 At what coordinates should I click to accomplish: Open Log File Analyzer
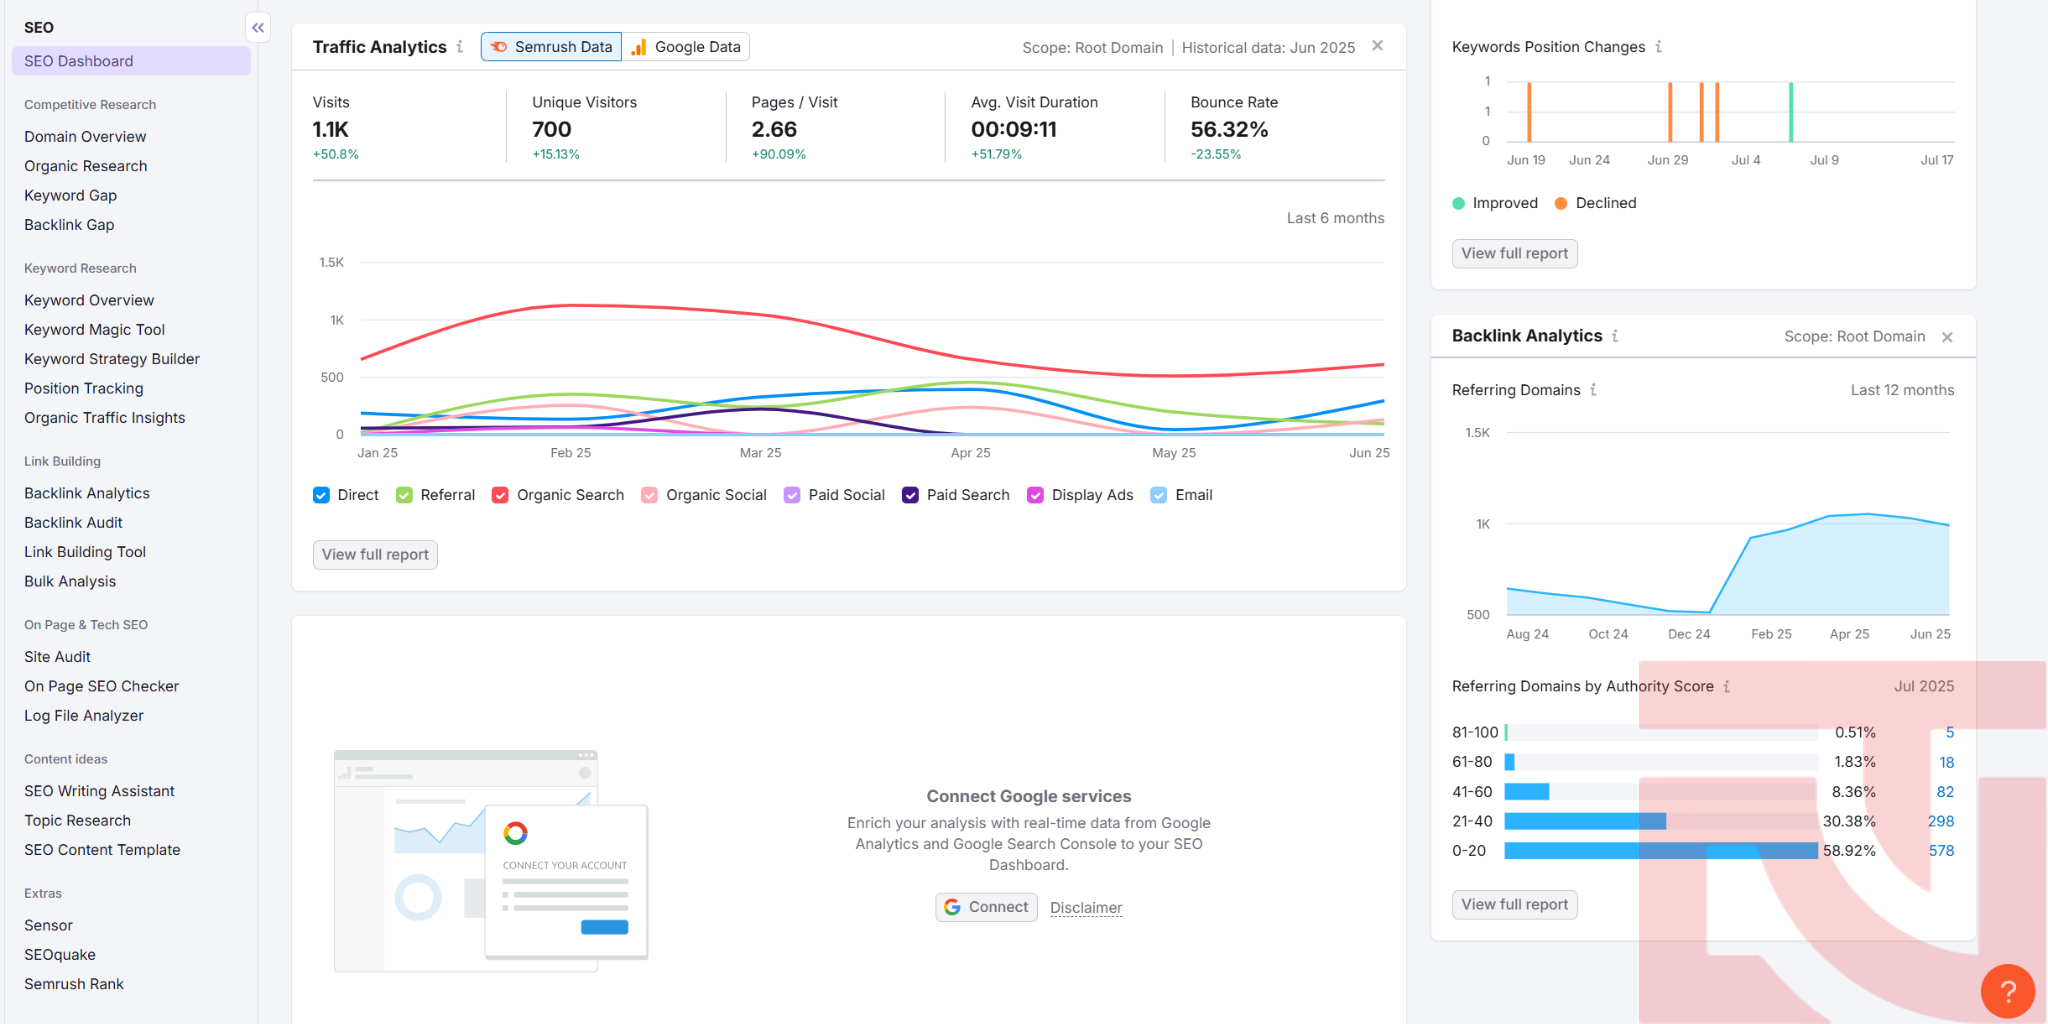point(84,716)
